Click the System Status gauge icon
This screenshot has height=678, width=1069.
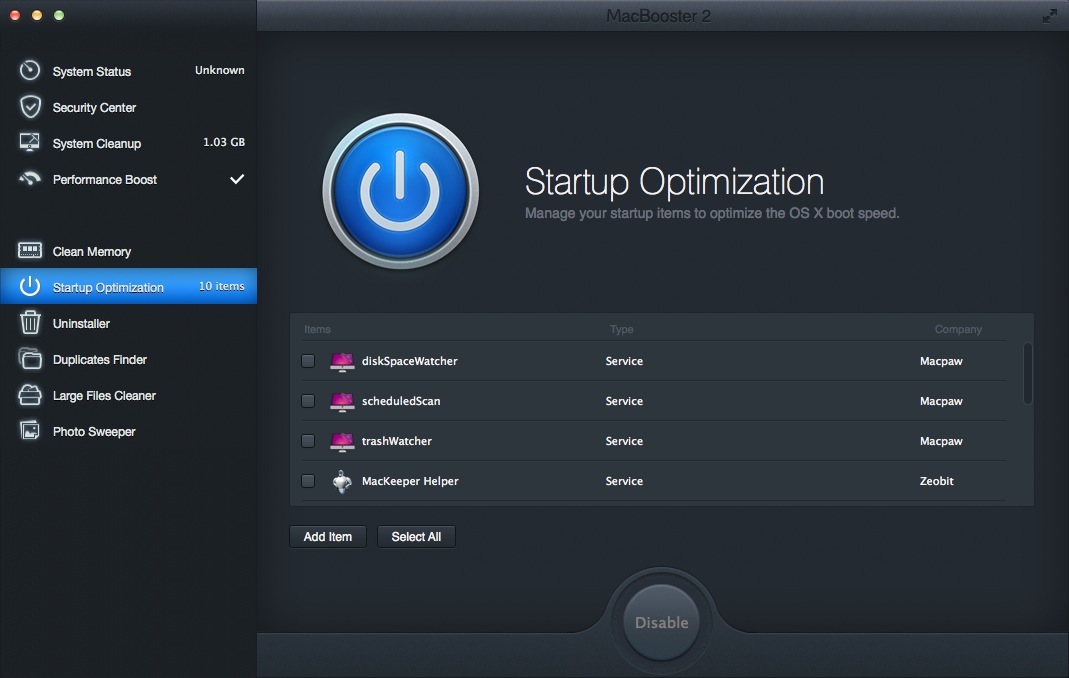(30, 71)
